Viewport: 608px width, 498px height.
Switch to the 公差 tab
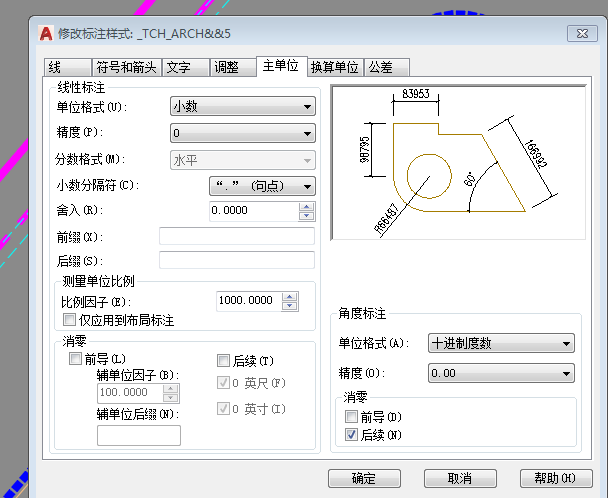coord(387,67)
